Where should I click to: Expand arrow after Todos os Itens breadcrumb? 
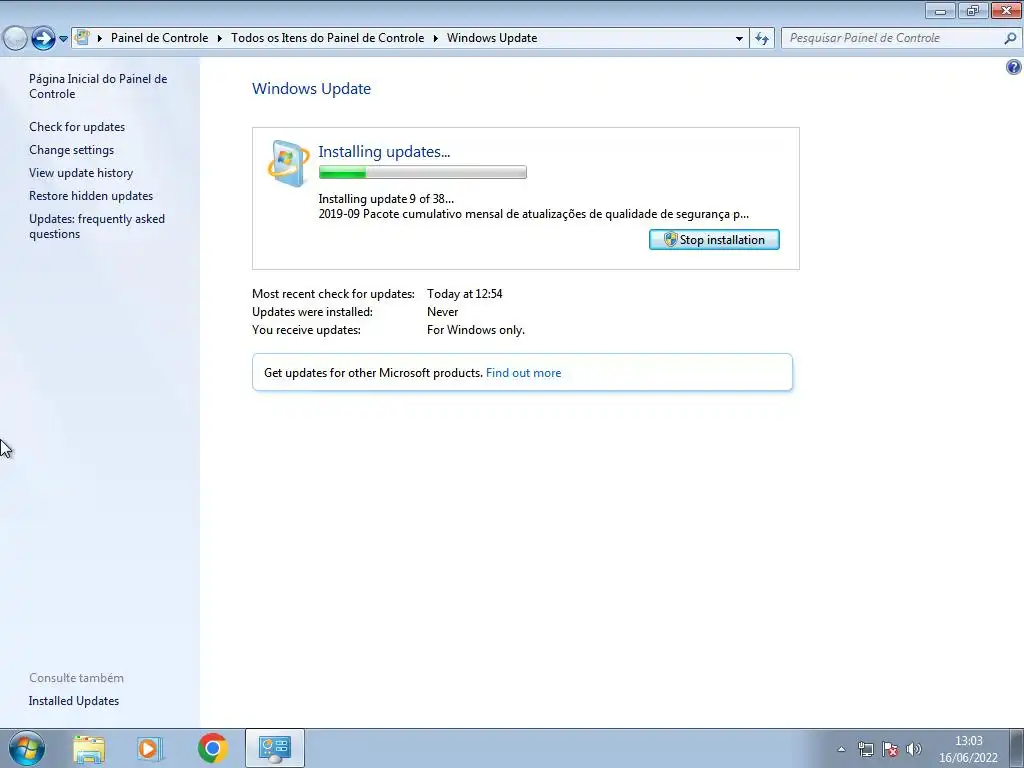[x=436, y=38]
